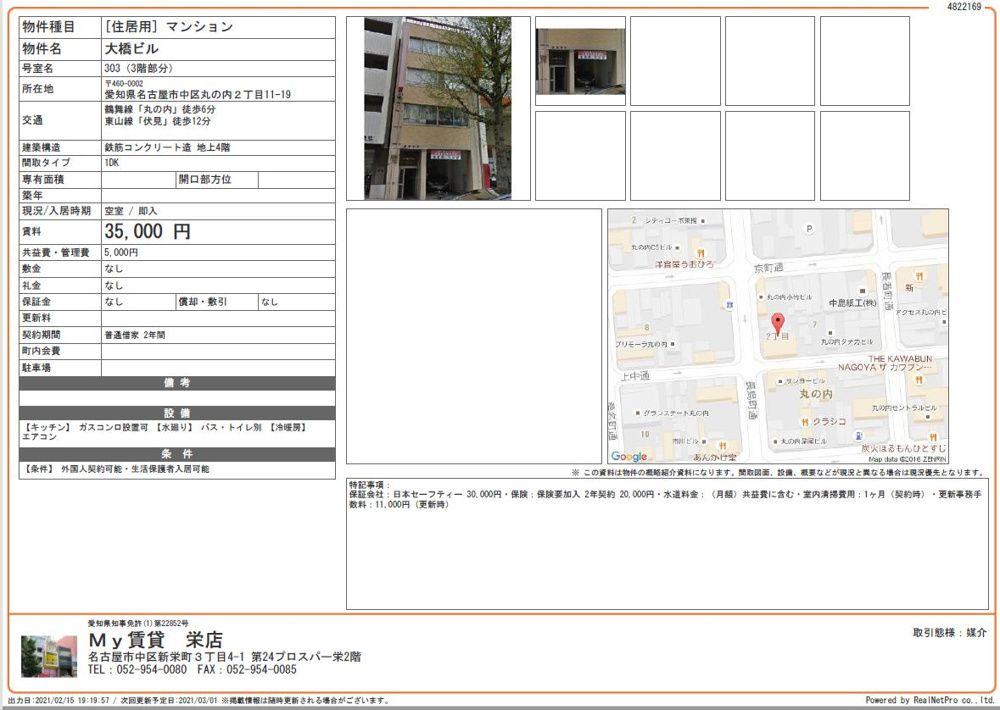Select the rent amount 35,000 円
This screenshot has height=710, width=1000.
pos(147,231)
